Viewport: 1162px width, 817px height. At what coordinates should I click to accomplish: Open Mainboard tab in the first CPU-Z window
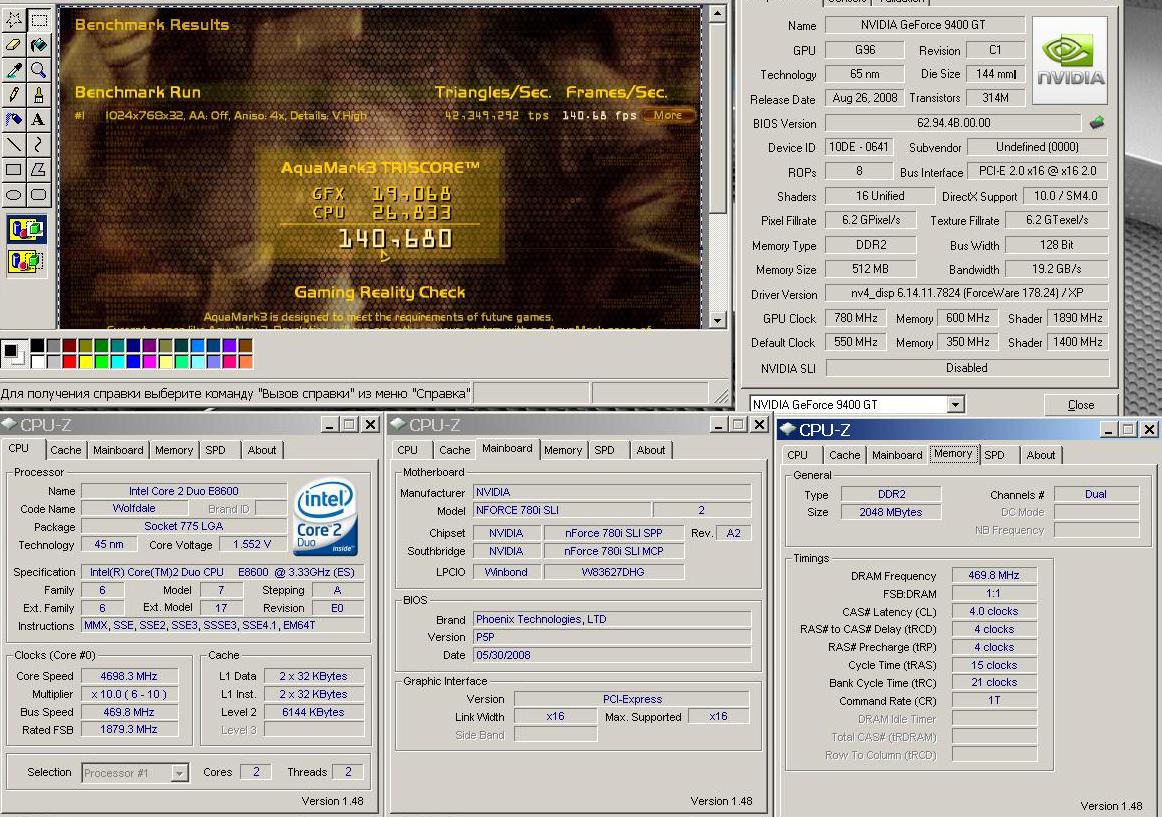[x=119, y=450]
